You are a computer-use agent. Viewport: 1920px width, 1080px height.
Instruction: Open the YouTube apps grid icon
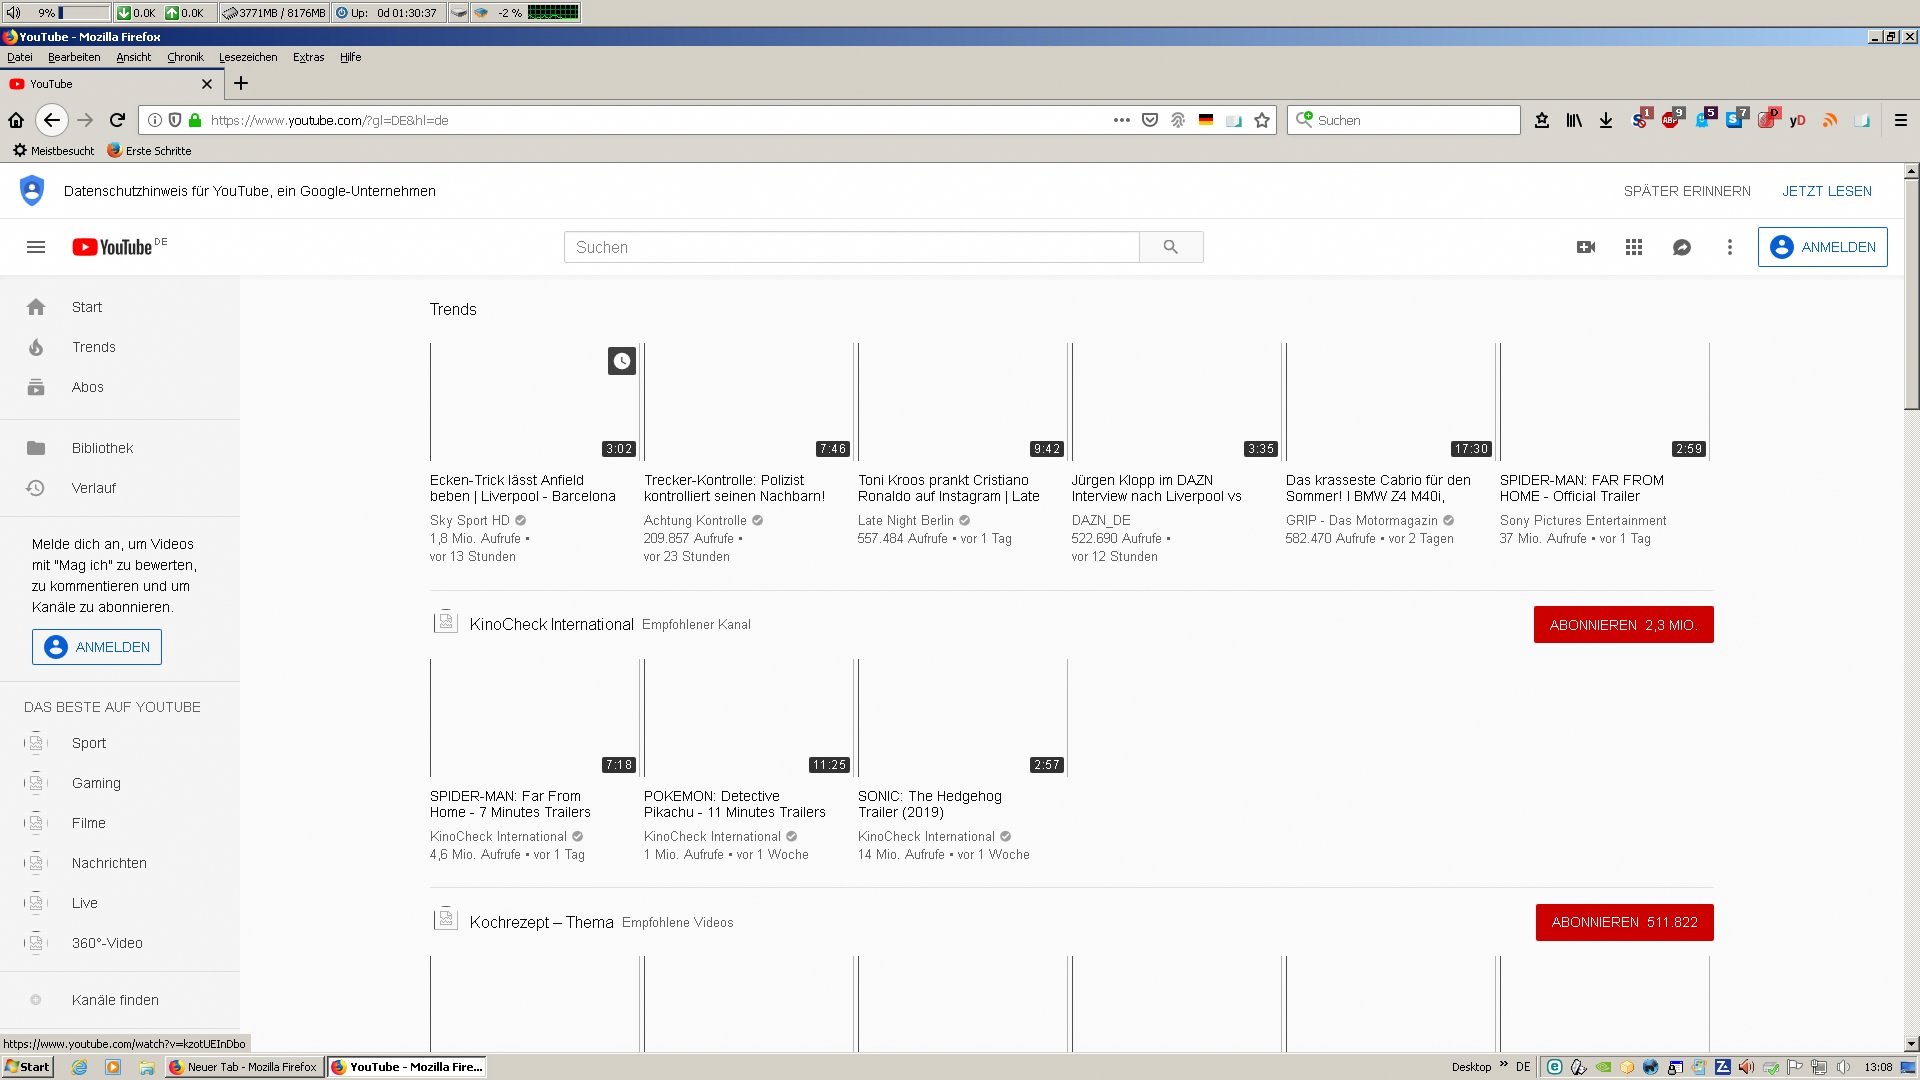[x=1634, y=247]
